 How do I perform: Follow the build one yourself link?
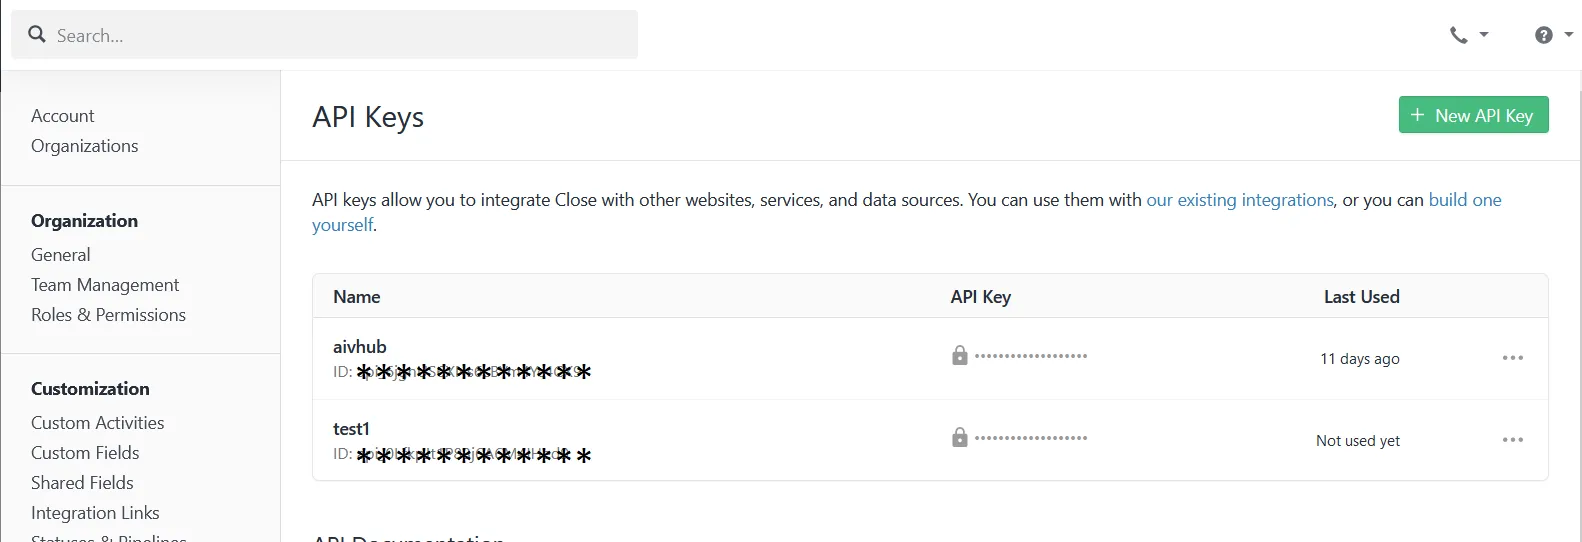1465,200
